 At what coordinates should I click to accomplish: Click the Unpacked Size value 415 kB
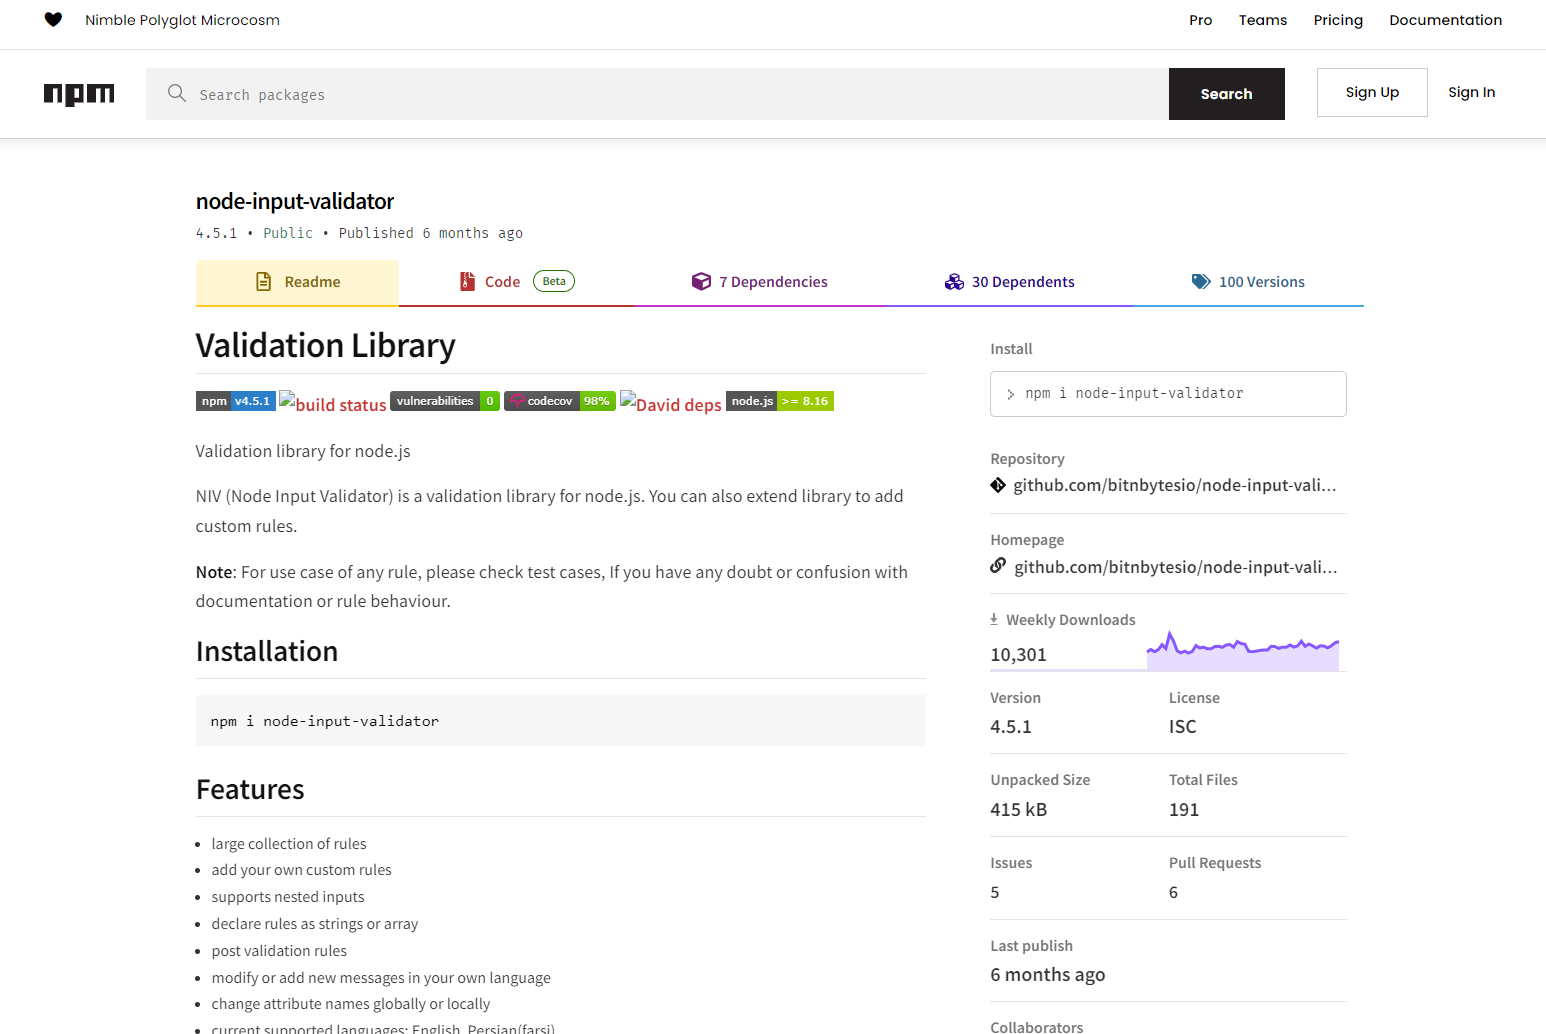[1019, 810]
